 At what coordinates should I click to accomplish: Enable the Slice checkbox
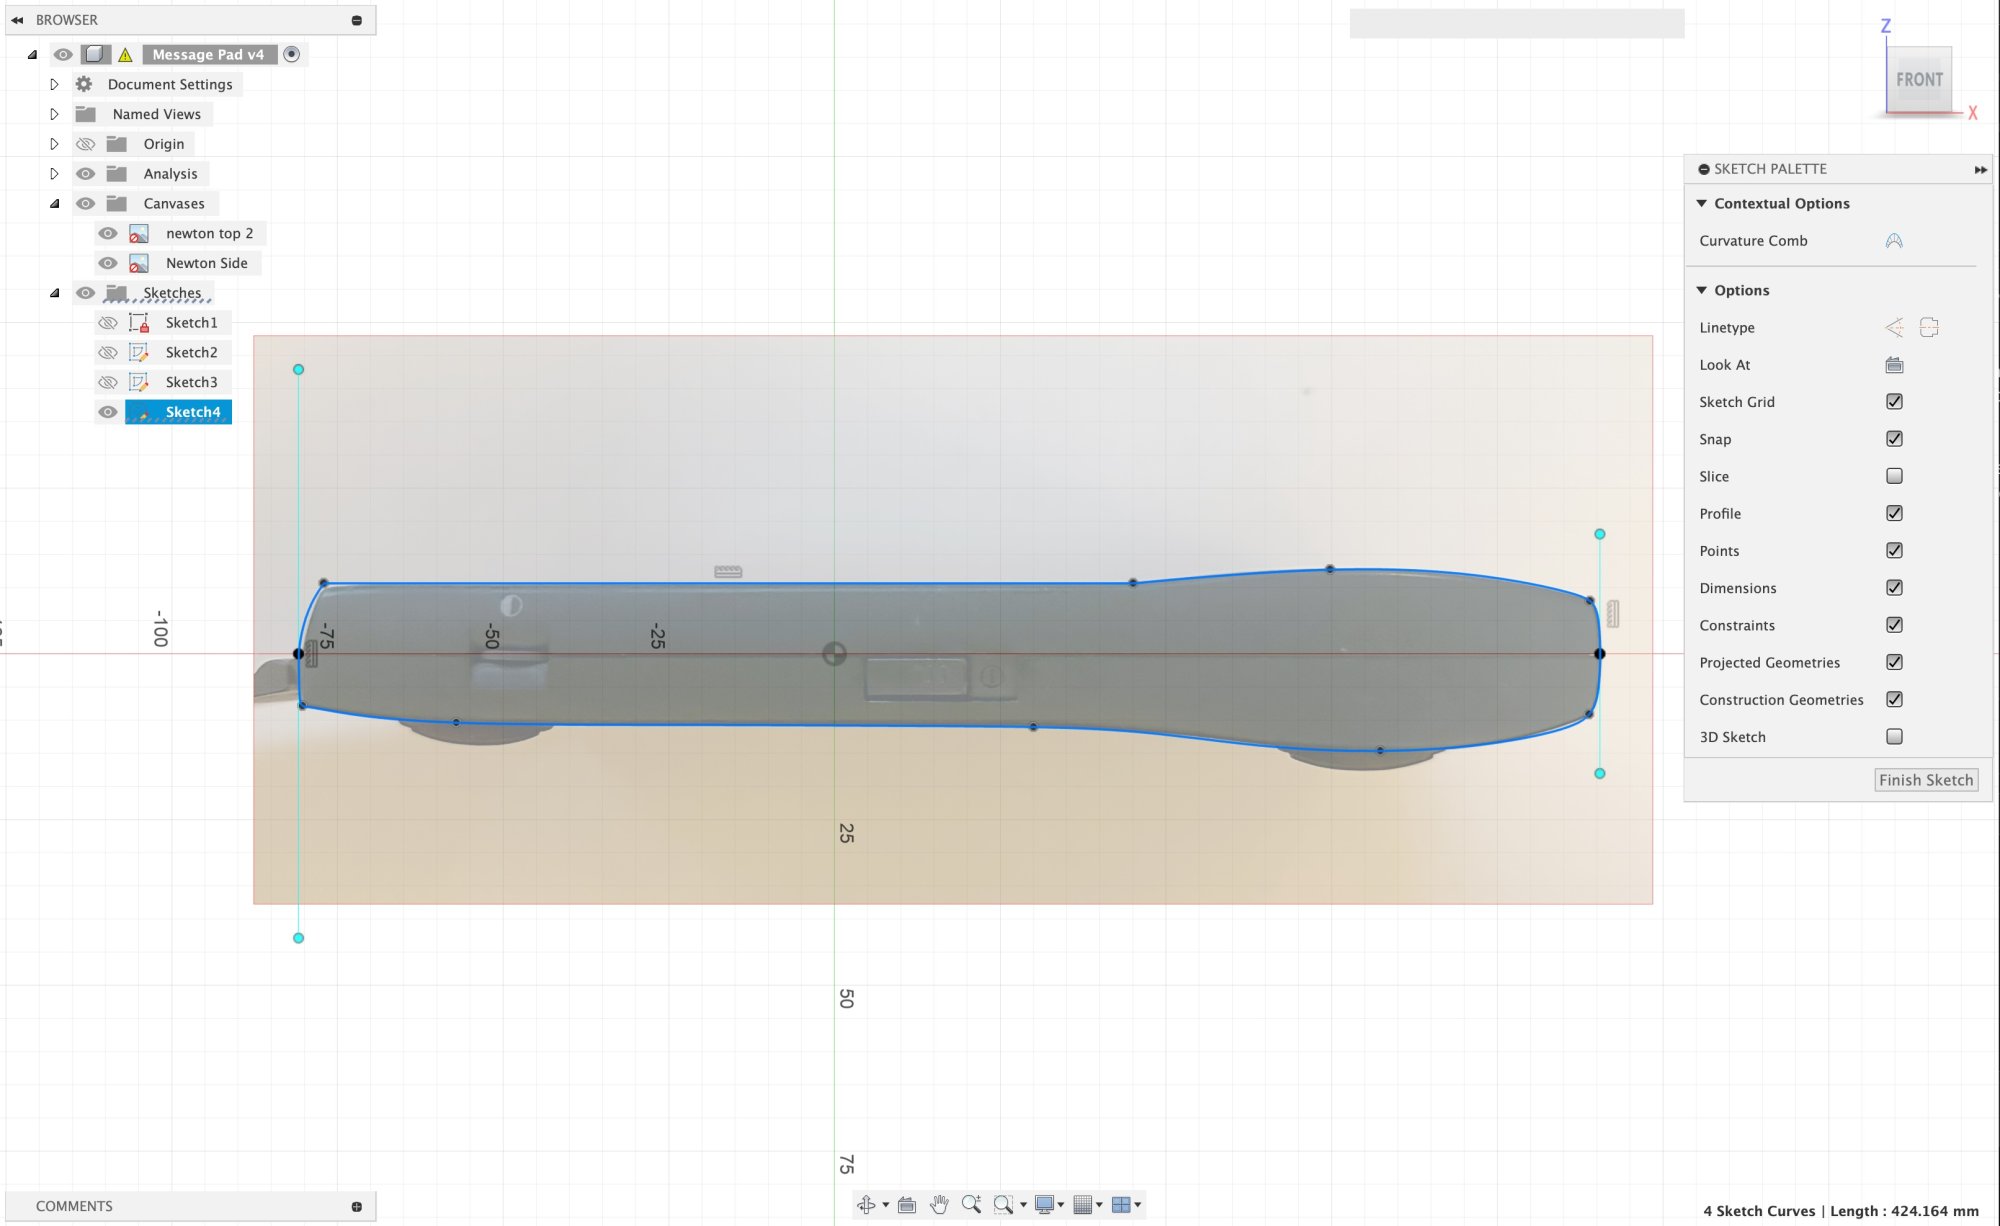[x=1894, y=476]
